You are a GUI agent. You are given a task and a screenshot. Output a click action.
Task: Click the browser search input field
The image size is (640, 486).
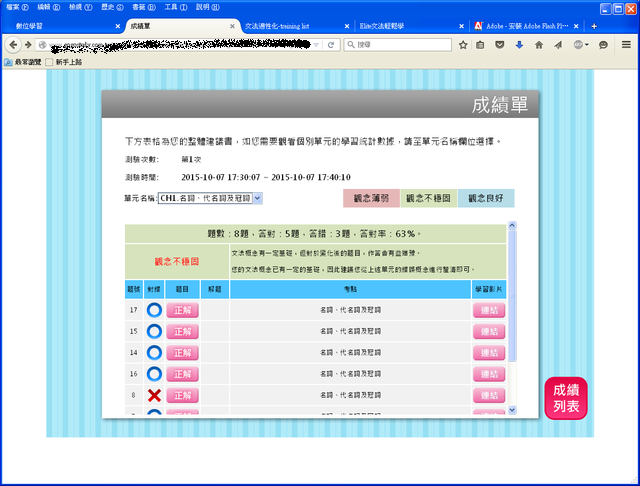pos(400,45)
